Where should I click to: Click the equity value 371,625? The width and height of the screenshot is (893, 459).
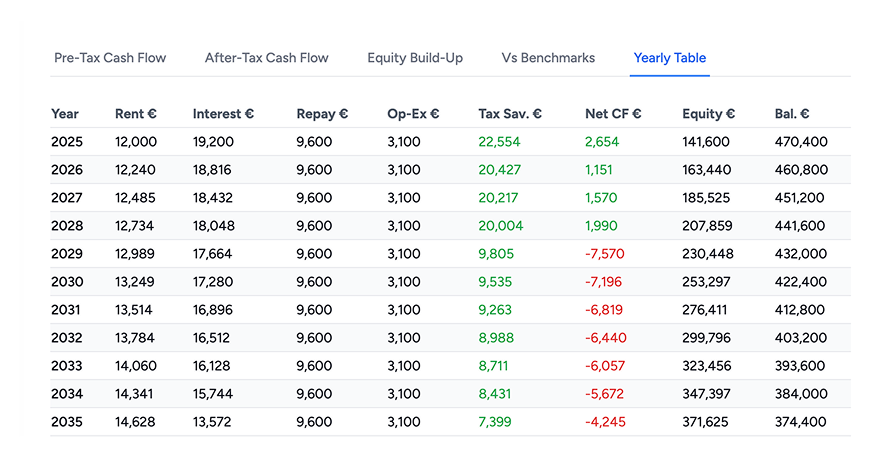[x=706, y=422]
